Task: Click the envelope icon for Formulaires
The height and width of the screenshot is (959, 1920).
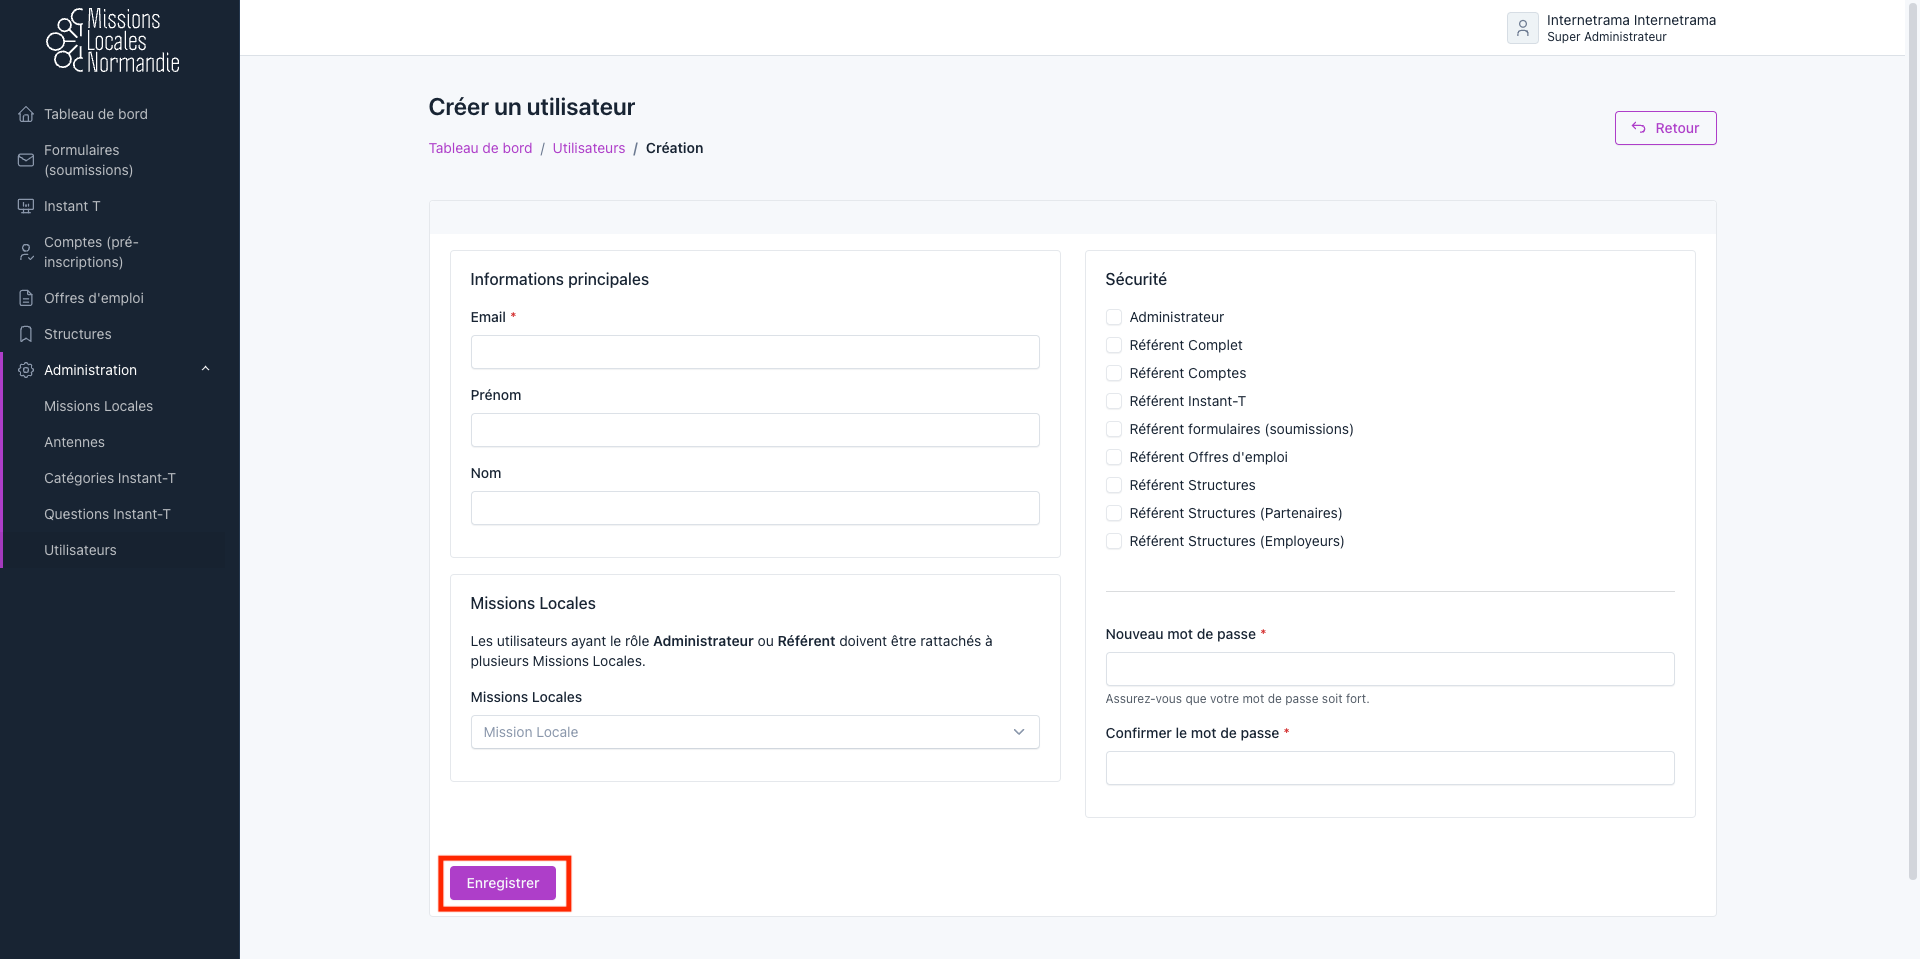Action: tap(26, 160)
